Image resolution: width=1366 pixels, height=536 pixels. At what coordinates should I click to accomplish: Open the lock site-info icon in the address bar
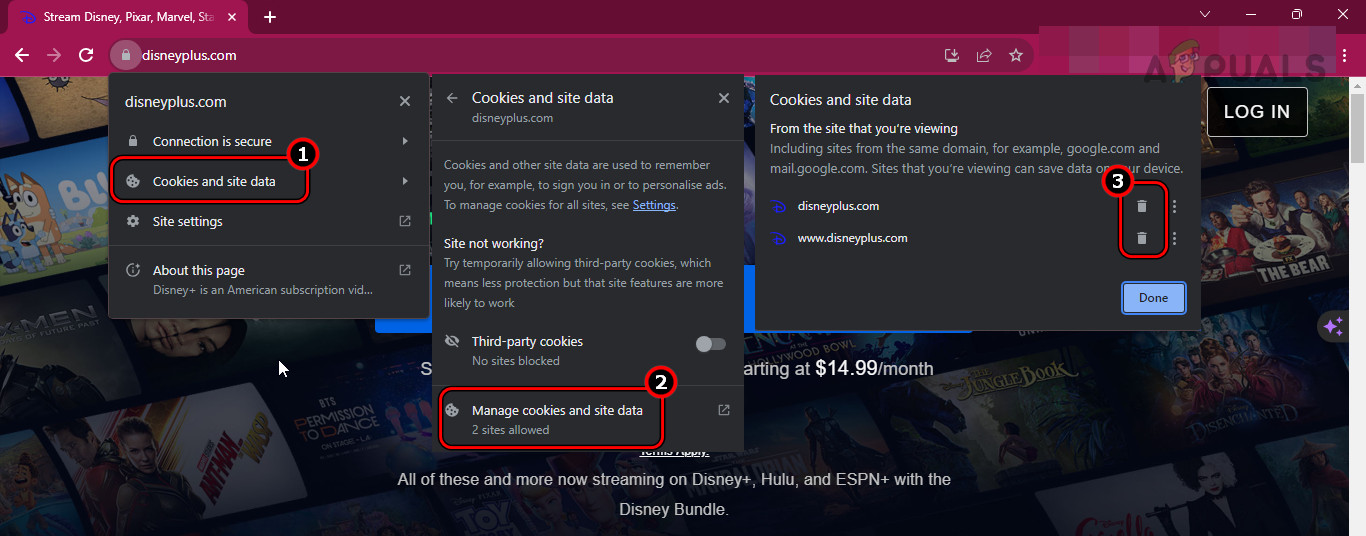click(125, 55)
